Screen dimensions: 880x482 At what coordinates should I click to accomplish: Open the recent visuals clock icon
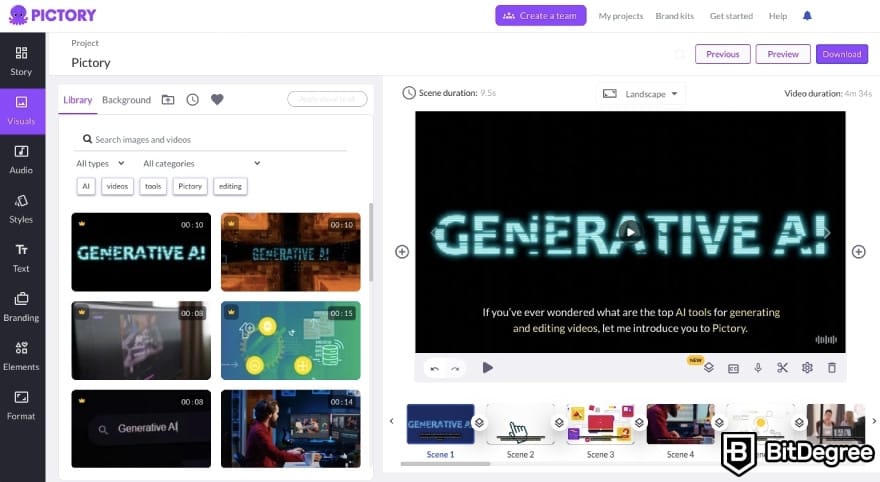[192, 100]
